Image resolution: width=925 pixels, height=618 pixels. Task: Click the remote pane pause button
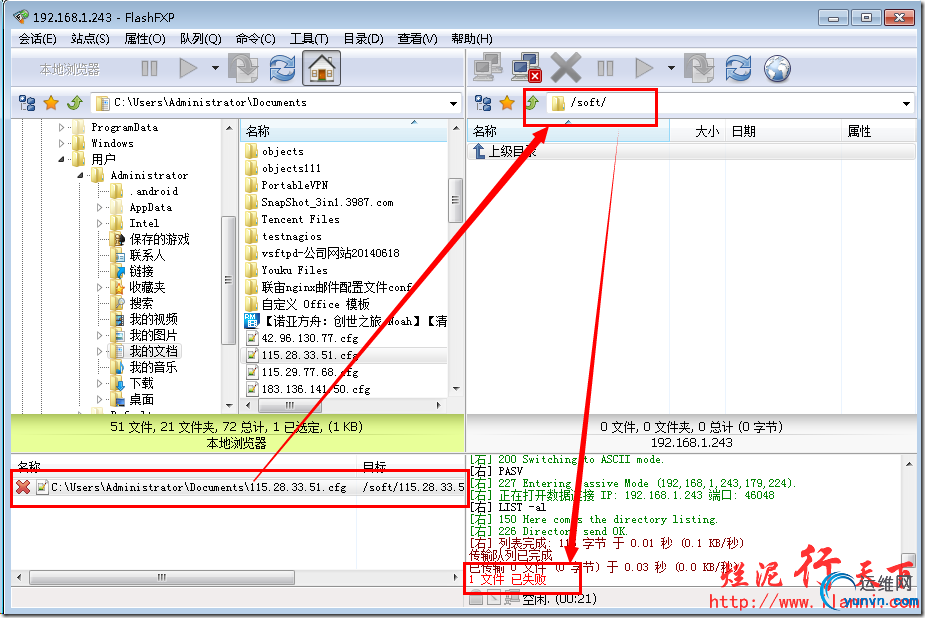(605, 69)
